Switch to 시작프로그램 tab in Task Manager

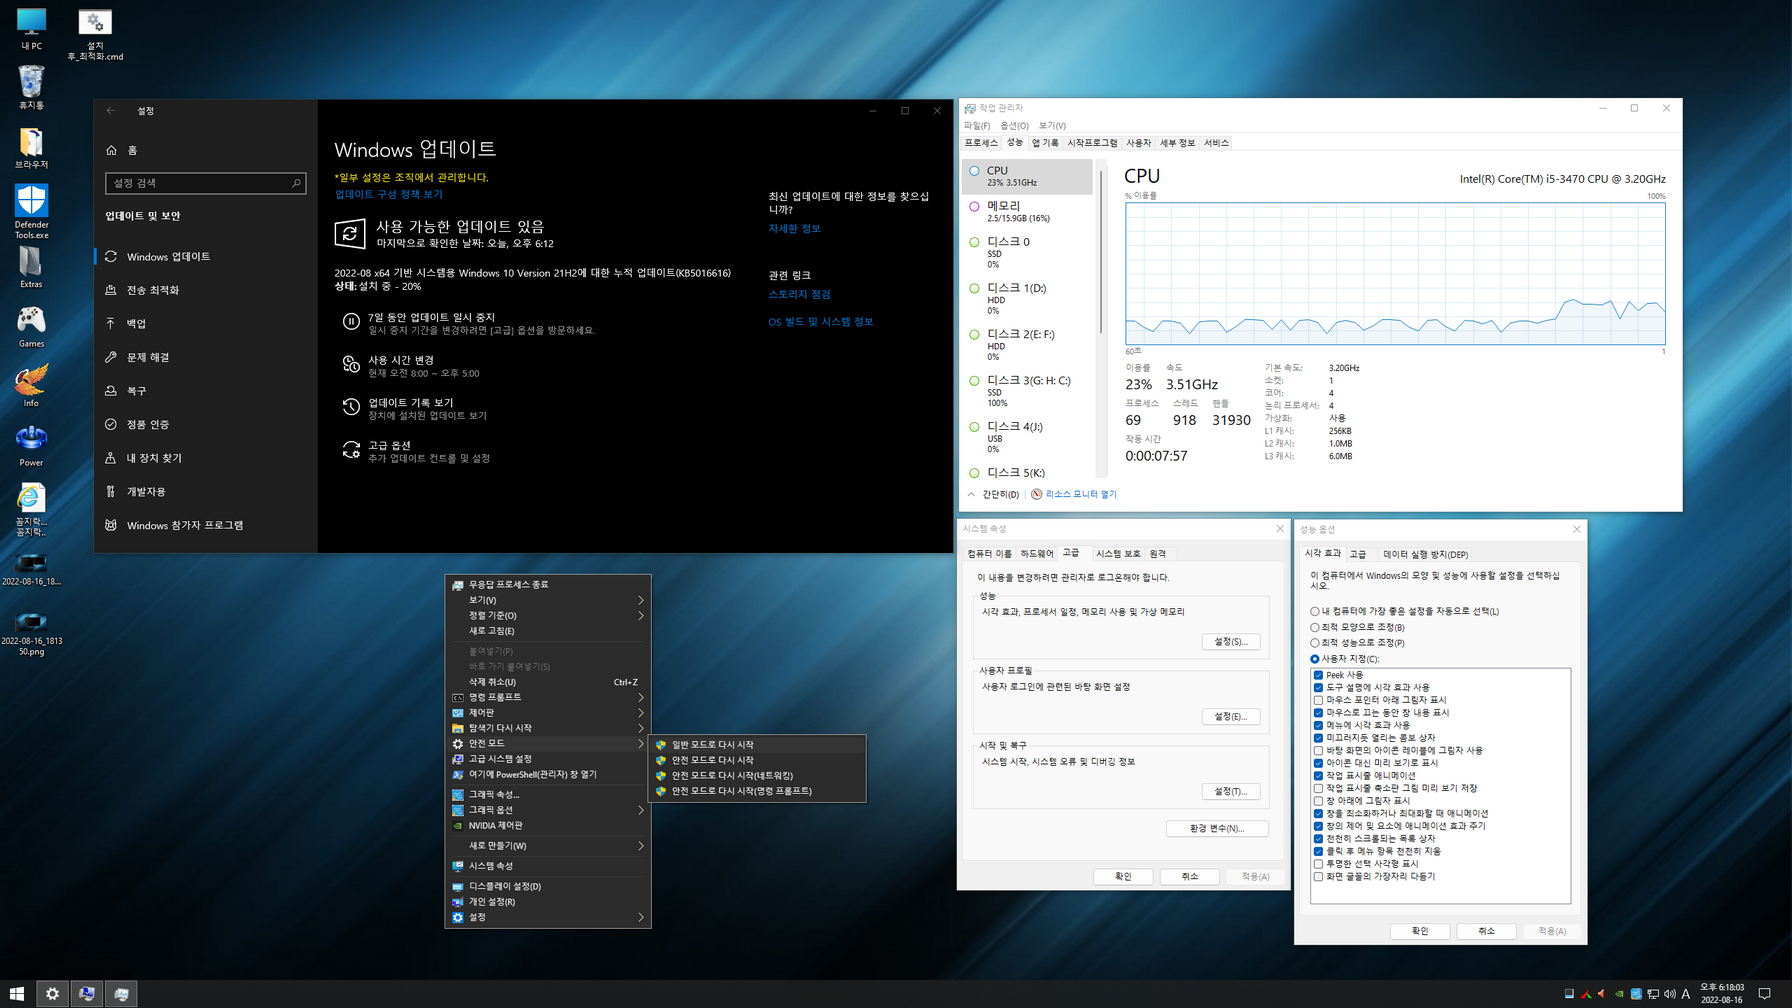tap(1092, 143)
